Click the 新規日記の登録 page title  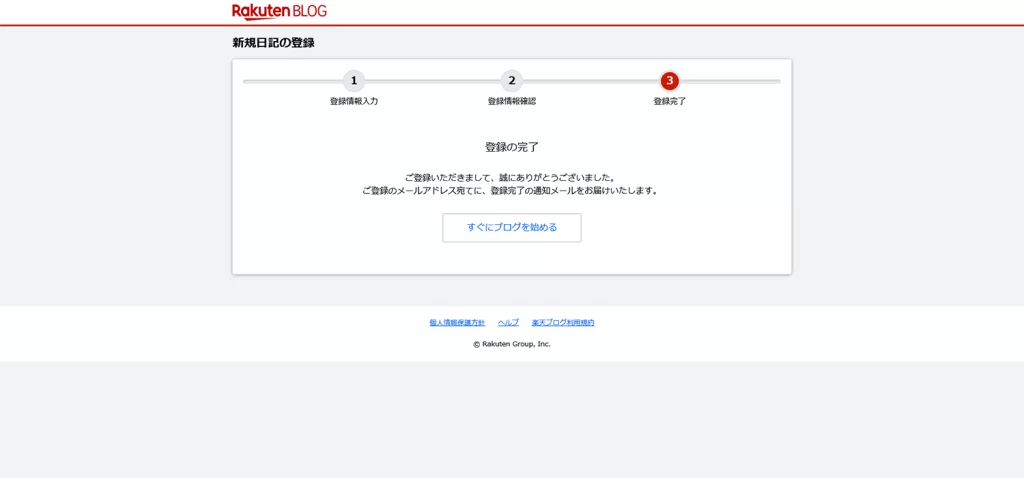[x=273, y=43]
